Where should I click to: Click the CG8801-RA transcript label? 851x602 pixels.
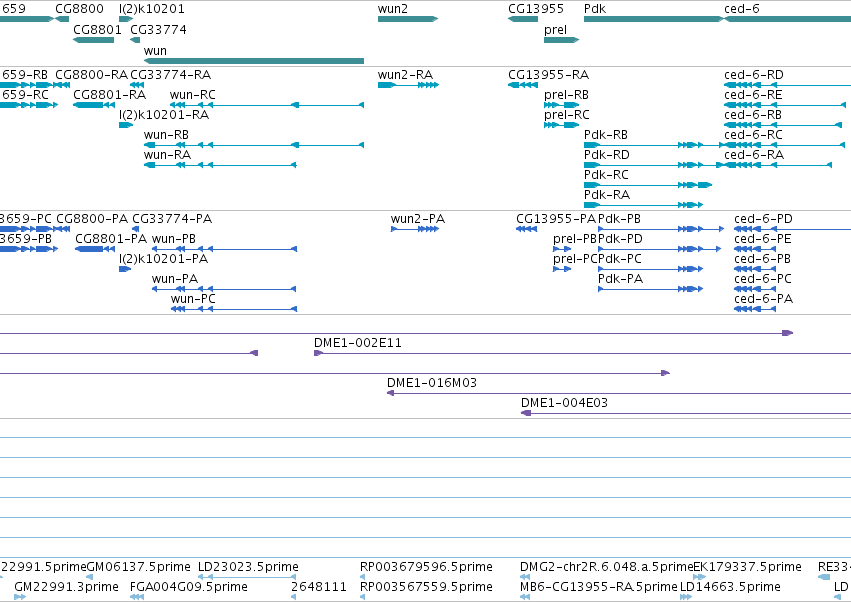pyautogui.click(x=110, y=94)
